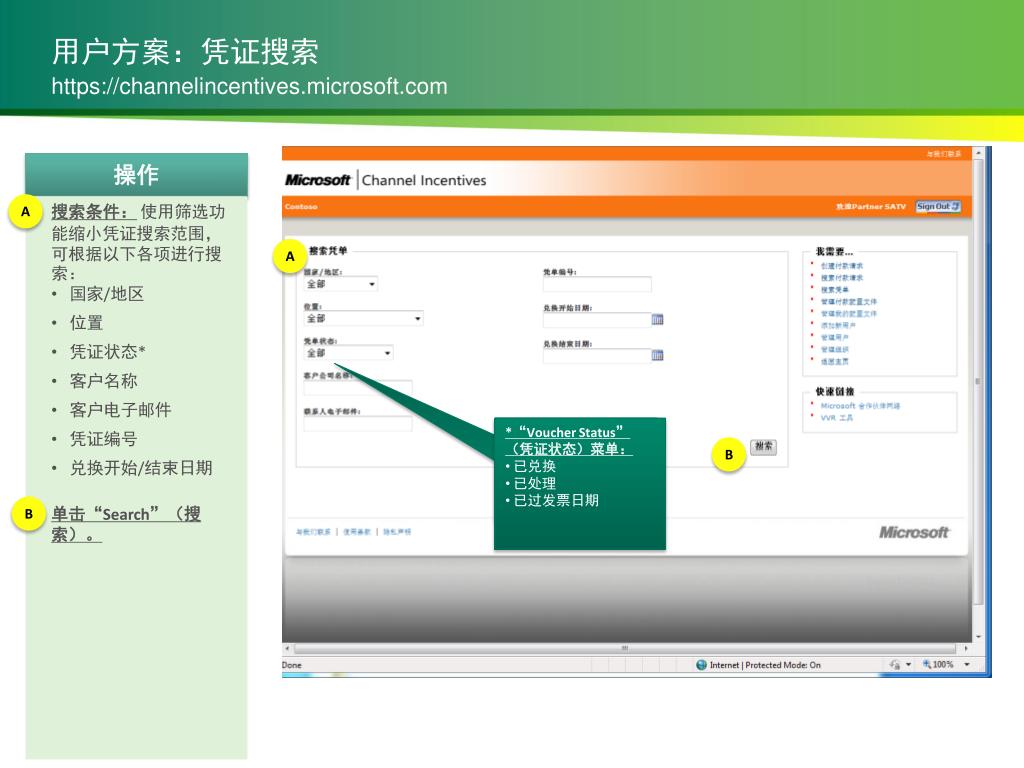Click the 联系人电子邮件 contact email field
The image size is (1024, 768).
click(358, 424)
